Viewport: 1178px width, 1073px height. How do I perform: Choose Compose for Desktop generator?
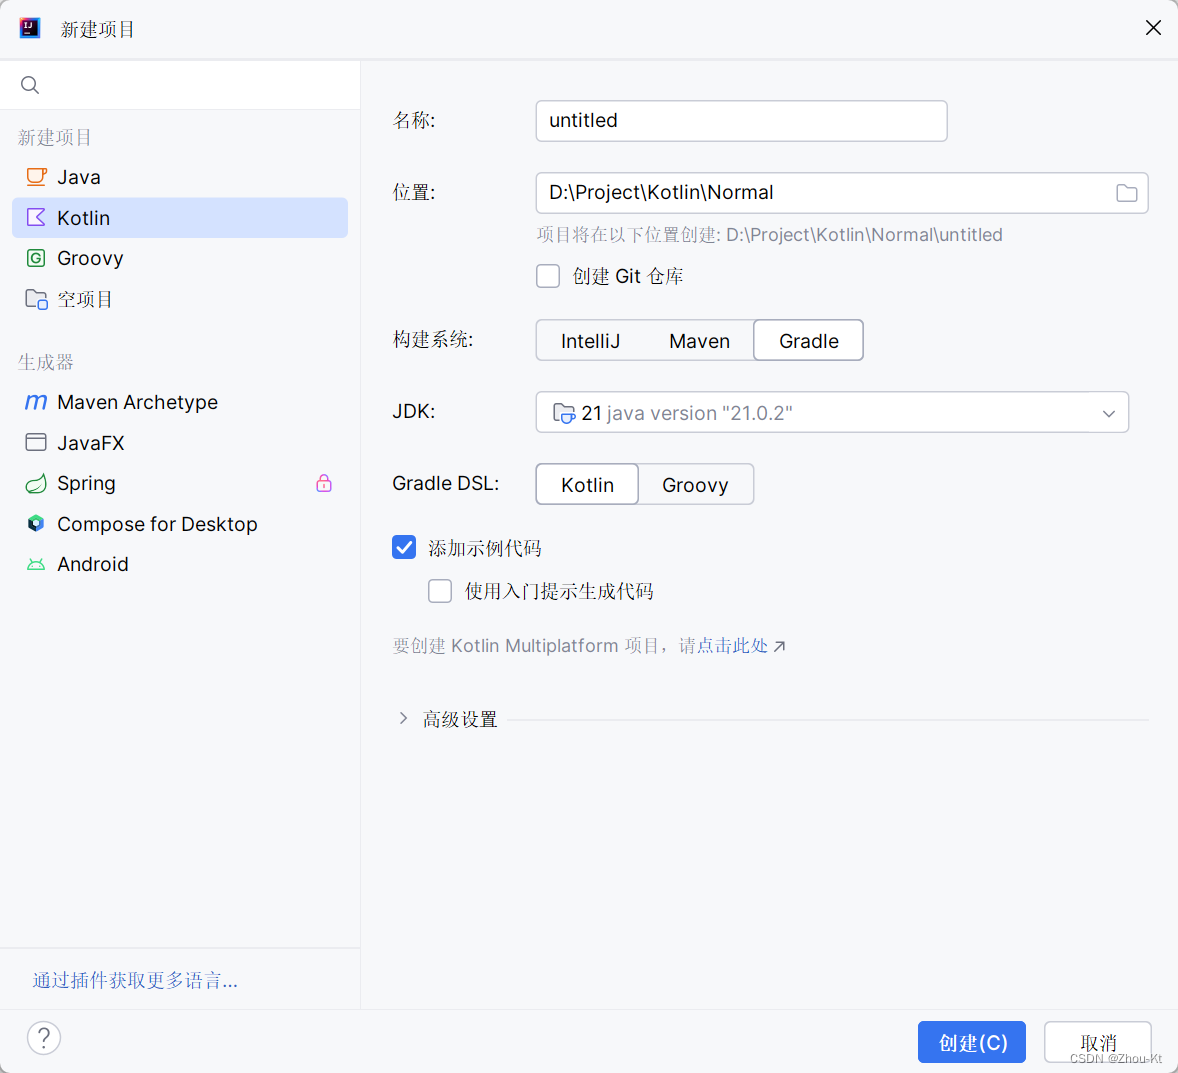(x=157, y=523)
